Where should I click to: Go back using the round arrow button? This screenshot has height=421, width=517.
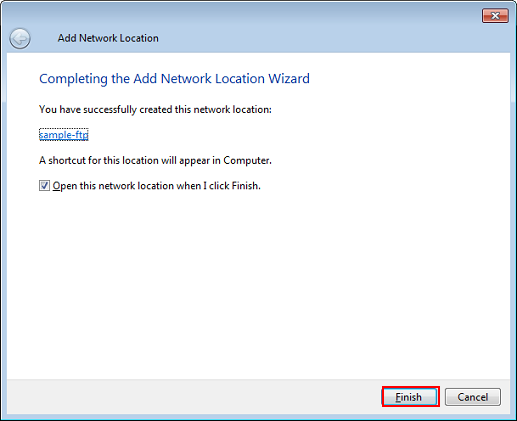(20, 39)
